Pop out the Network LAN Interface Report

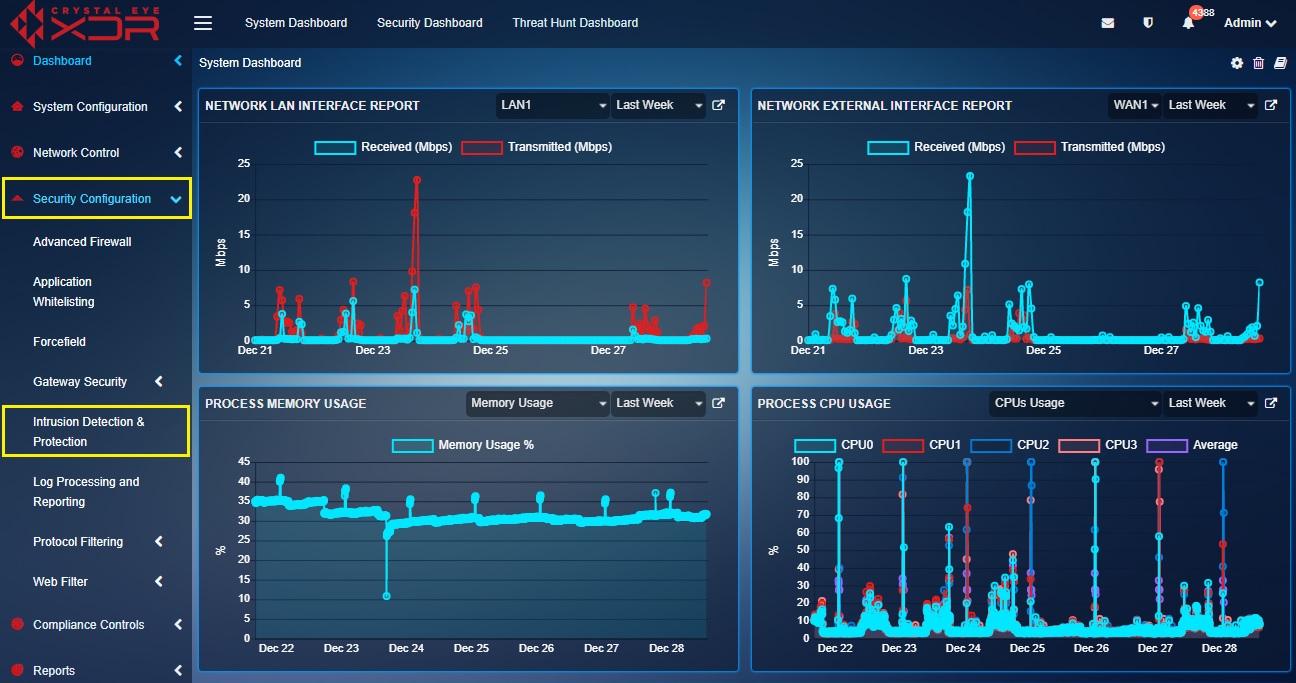pyautogui.click(x=718, y=105)
